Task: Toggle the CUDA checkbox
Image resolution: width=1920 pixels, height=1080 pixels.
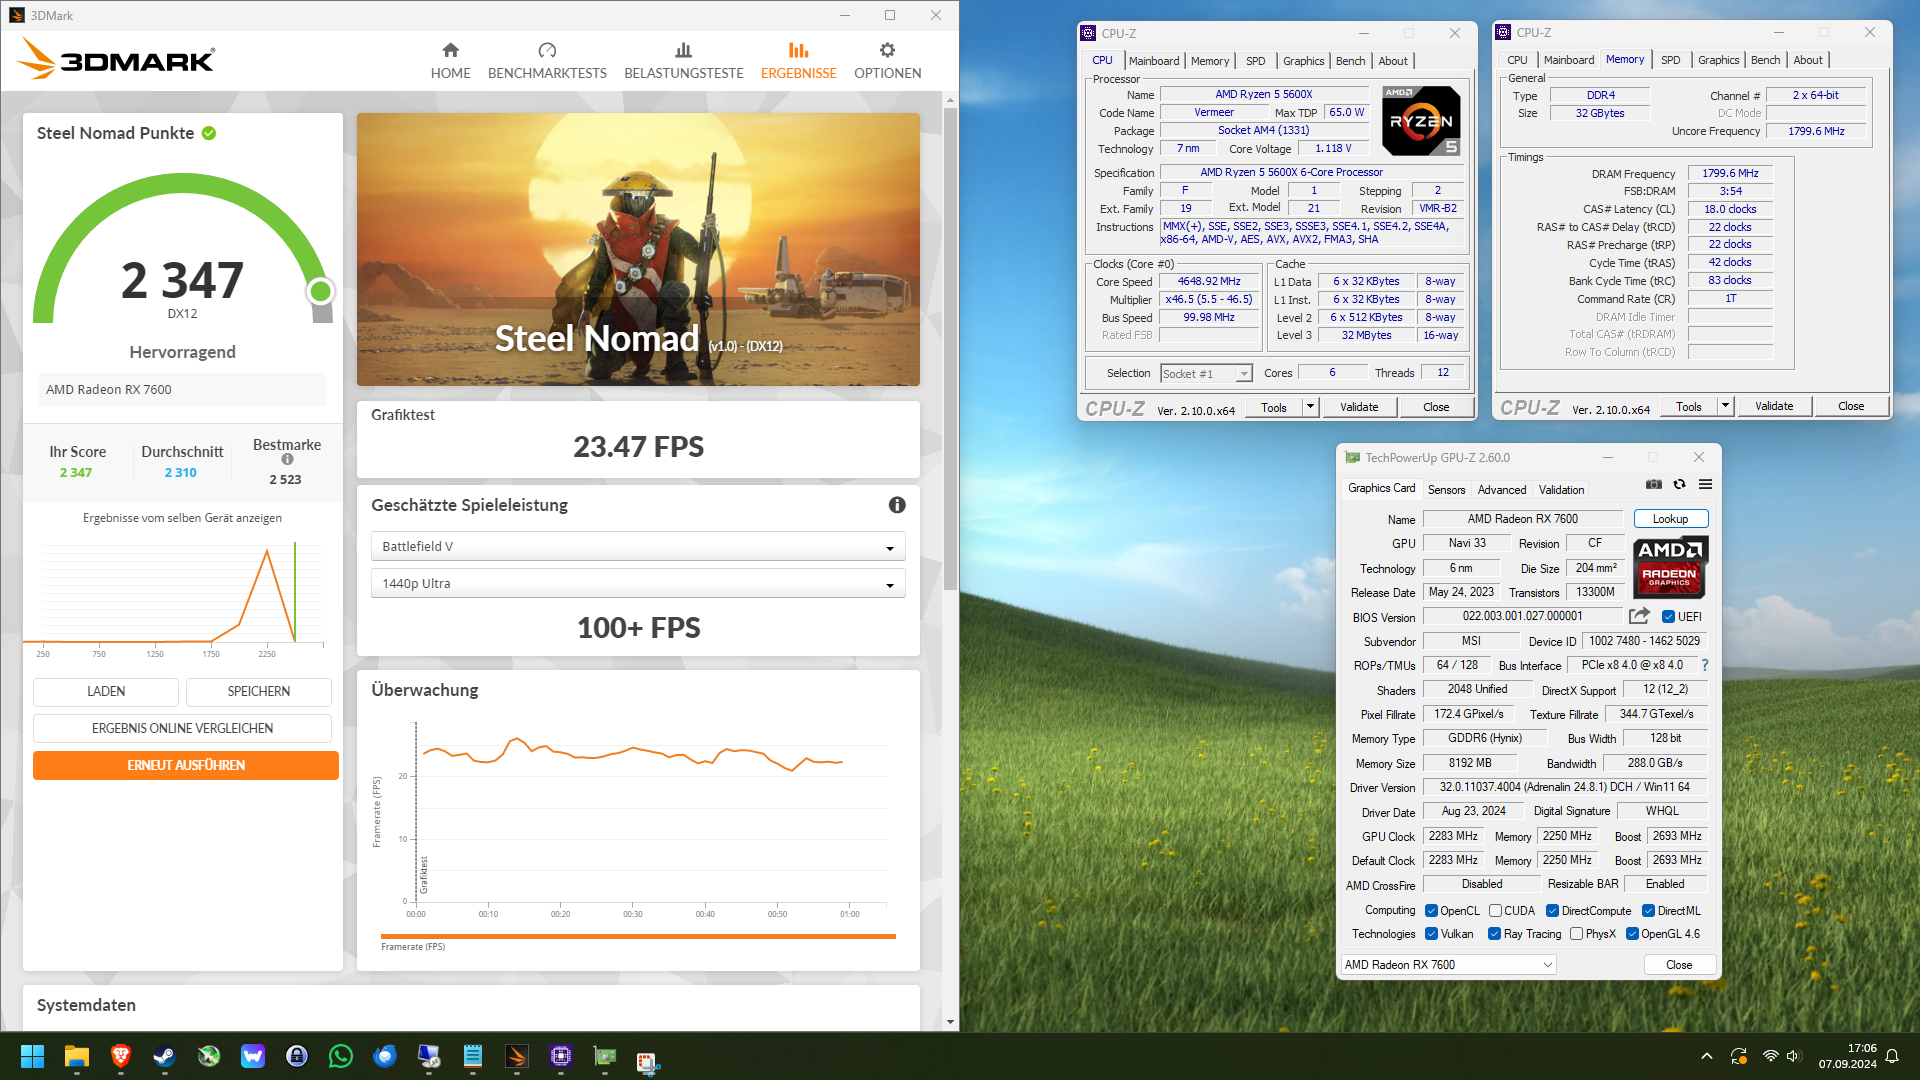Action: tap(1495, 910)
